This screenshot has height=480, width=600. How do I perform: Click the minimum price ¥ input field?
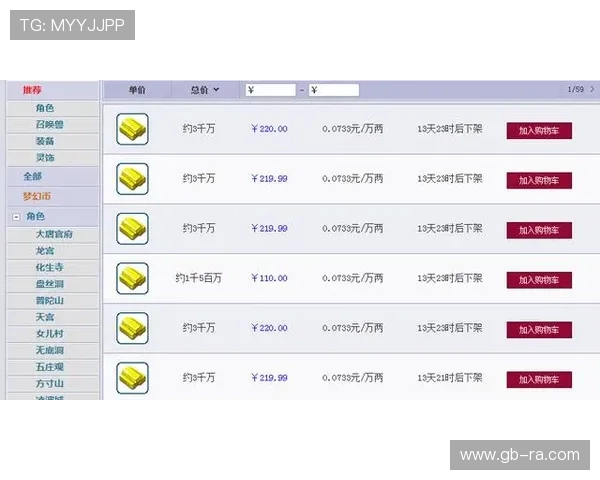pyautogui.click(x=271, y=90)
